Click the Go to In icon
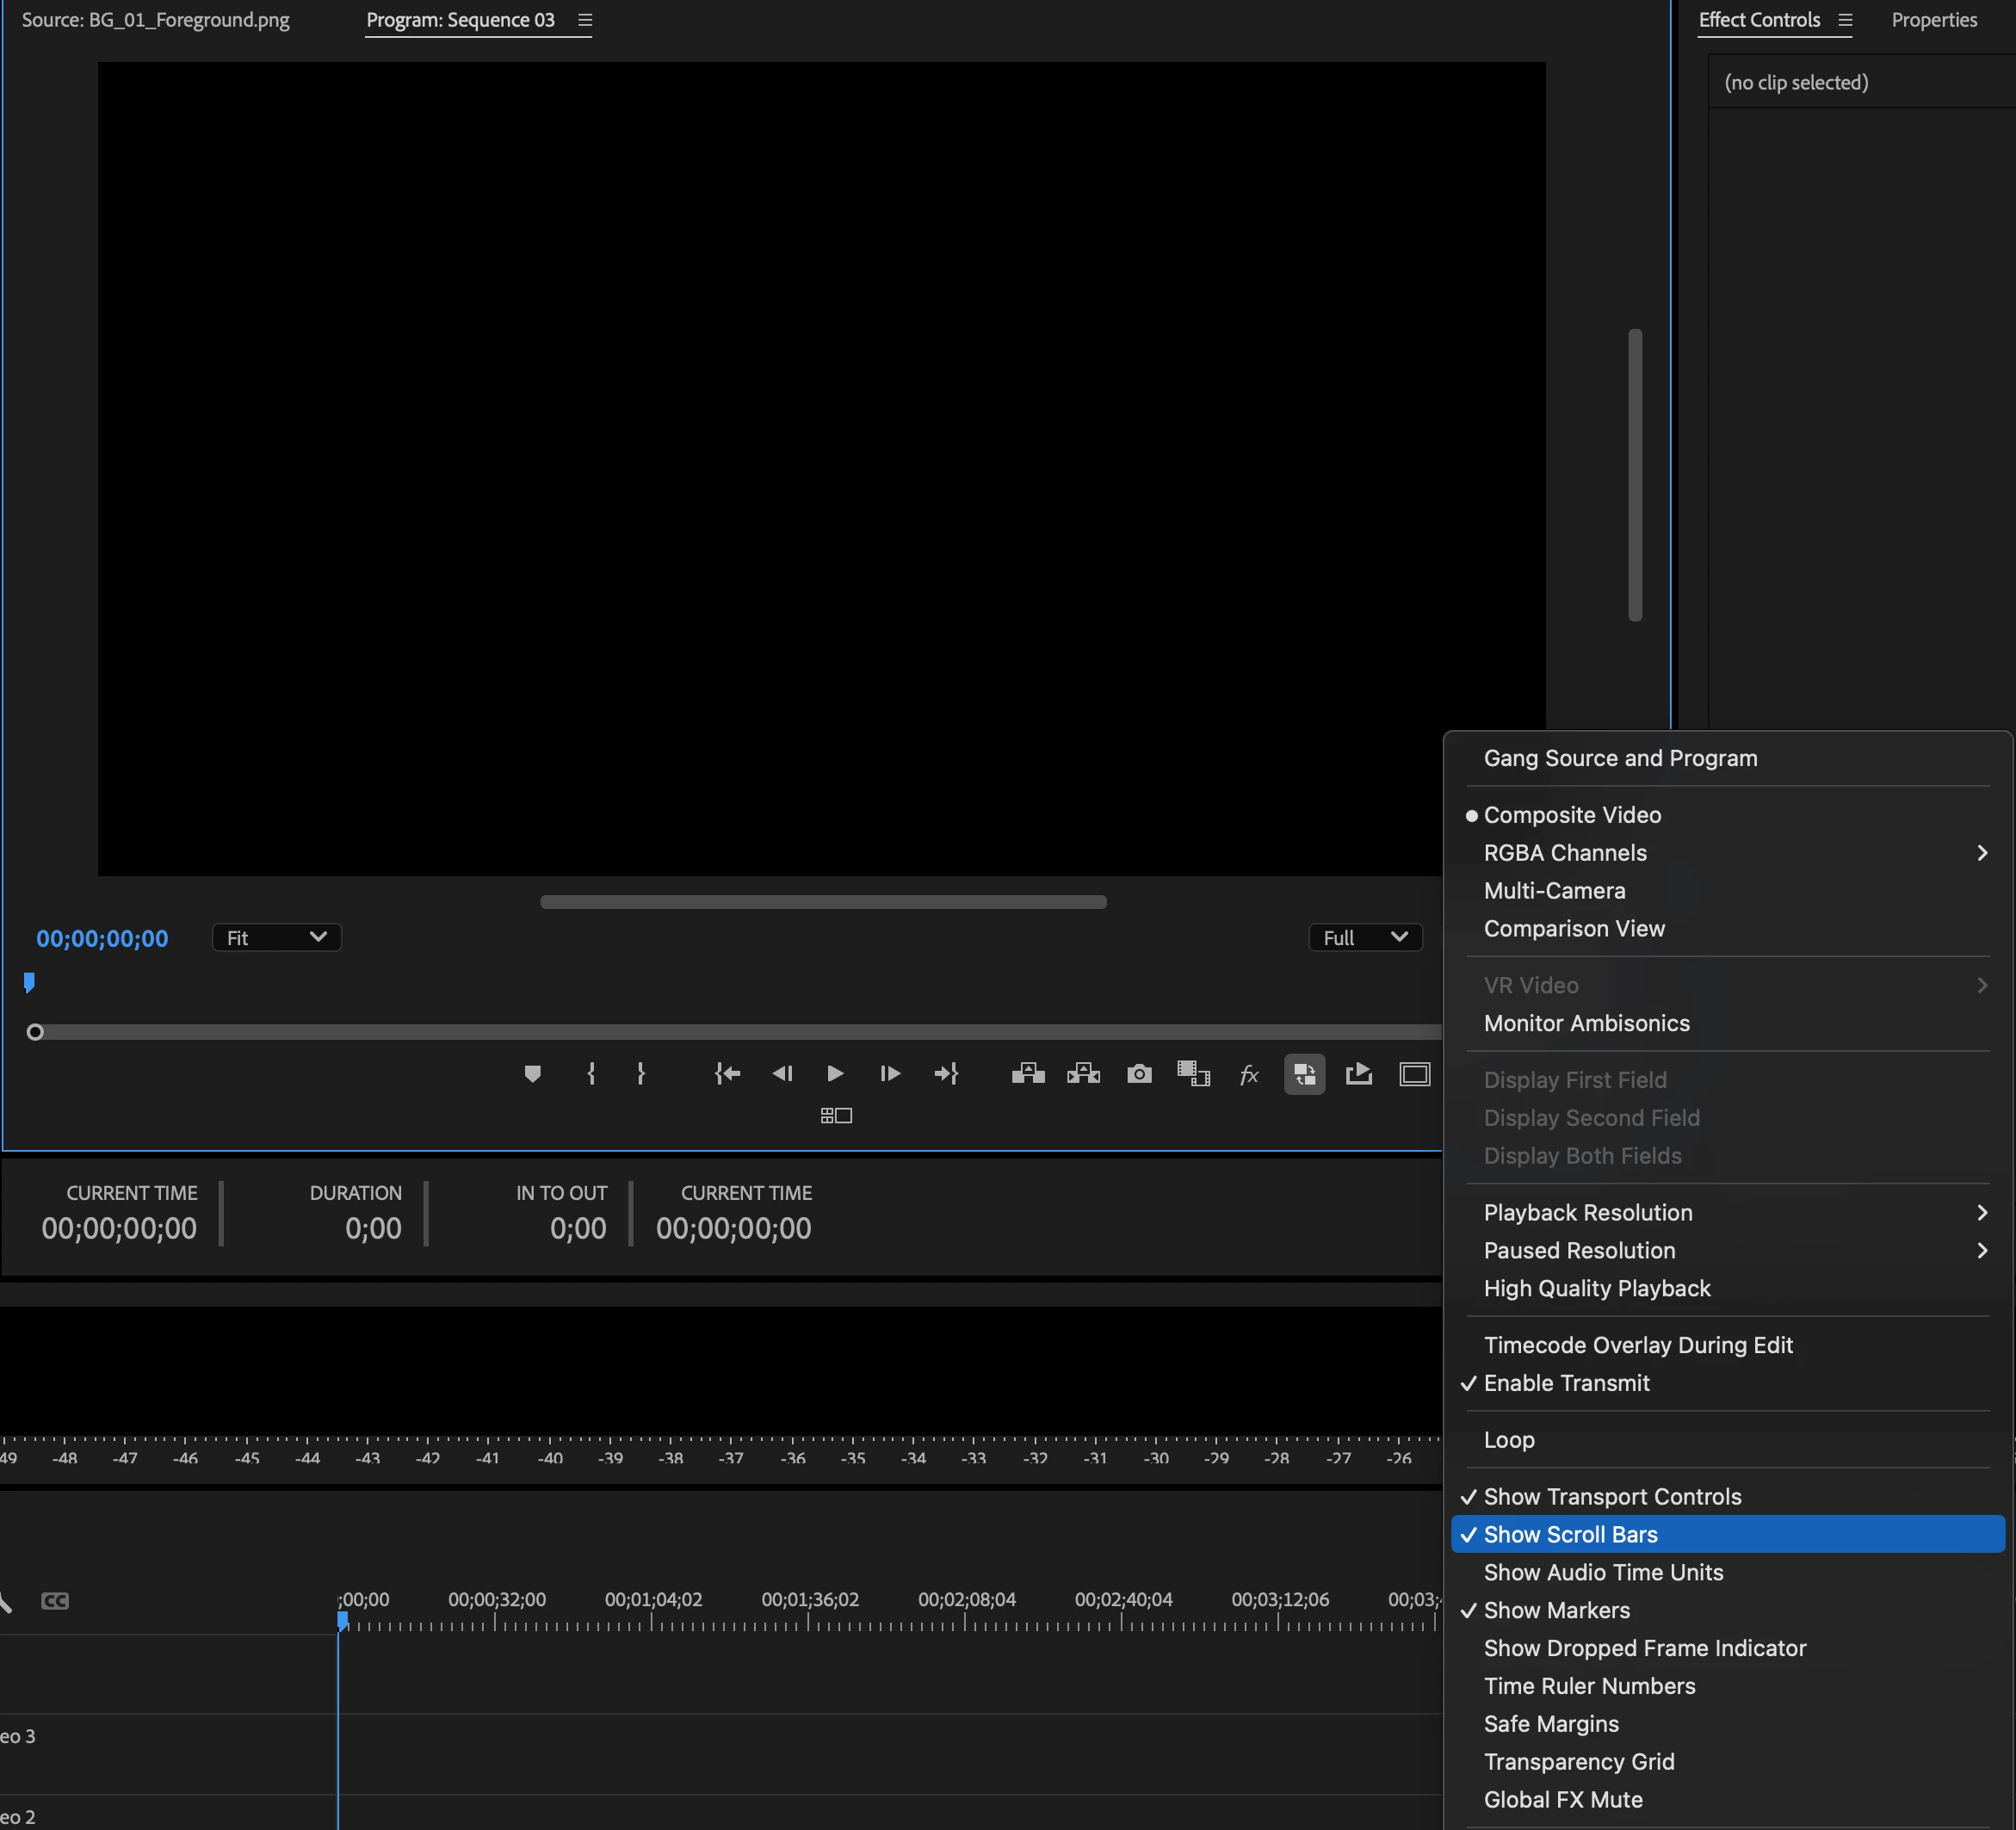Viewport: 2016px width, 1830px height. 727,1074
